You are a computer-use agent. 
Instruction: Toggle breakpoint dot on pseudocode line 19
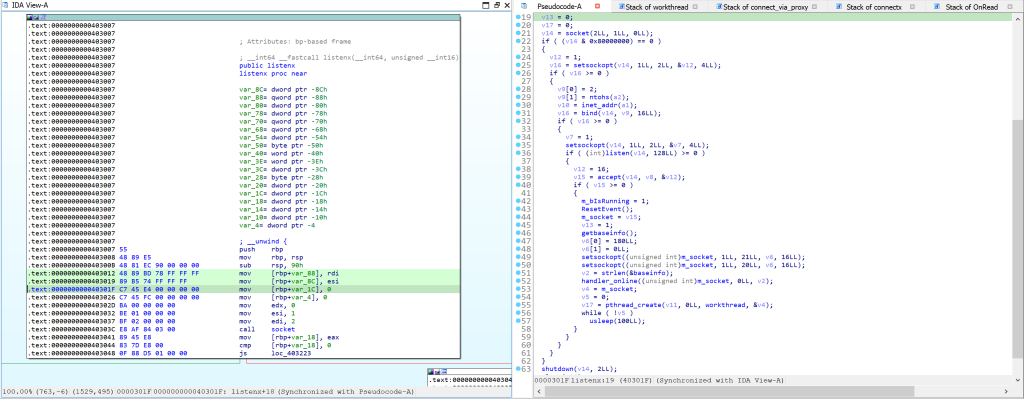tap(519, 16)
